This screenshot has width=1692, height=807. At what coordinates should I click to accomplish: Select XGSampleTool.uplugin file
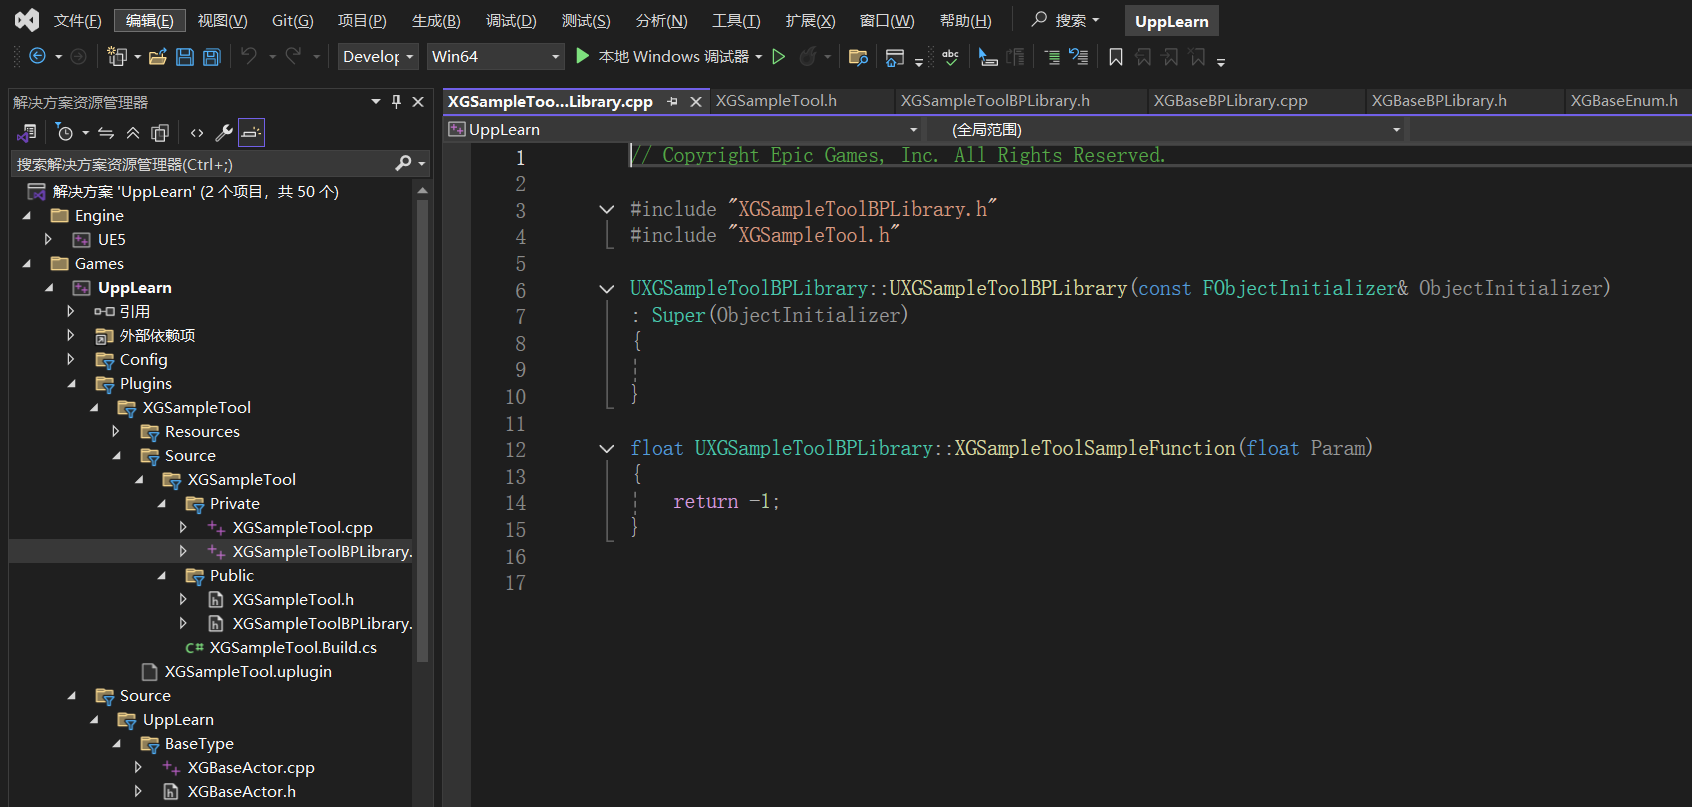248,671
